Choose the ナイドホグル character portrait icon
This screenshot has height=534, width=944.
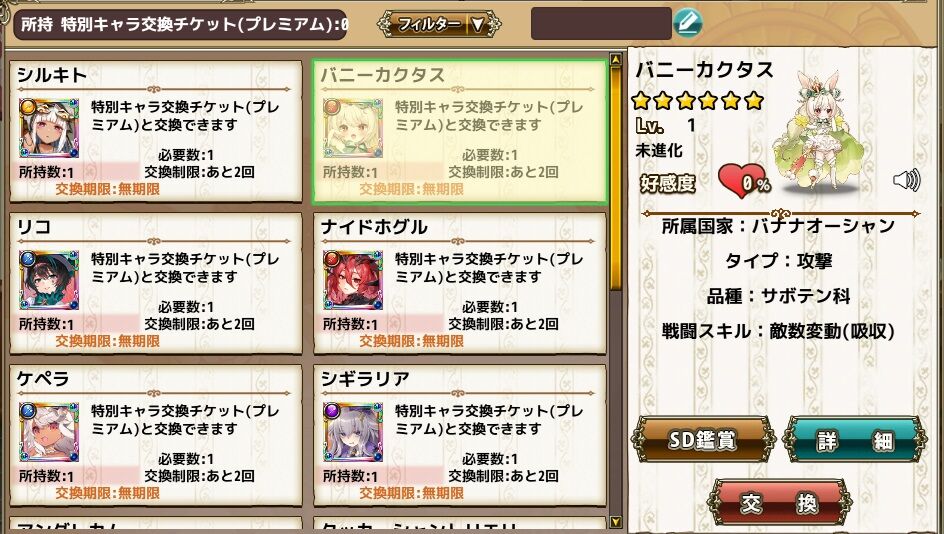pos(353,280)
